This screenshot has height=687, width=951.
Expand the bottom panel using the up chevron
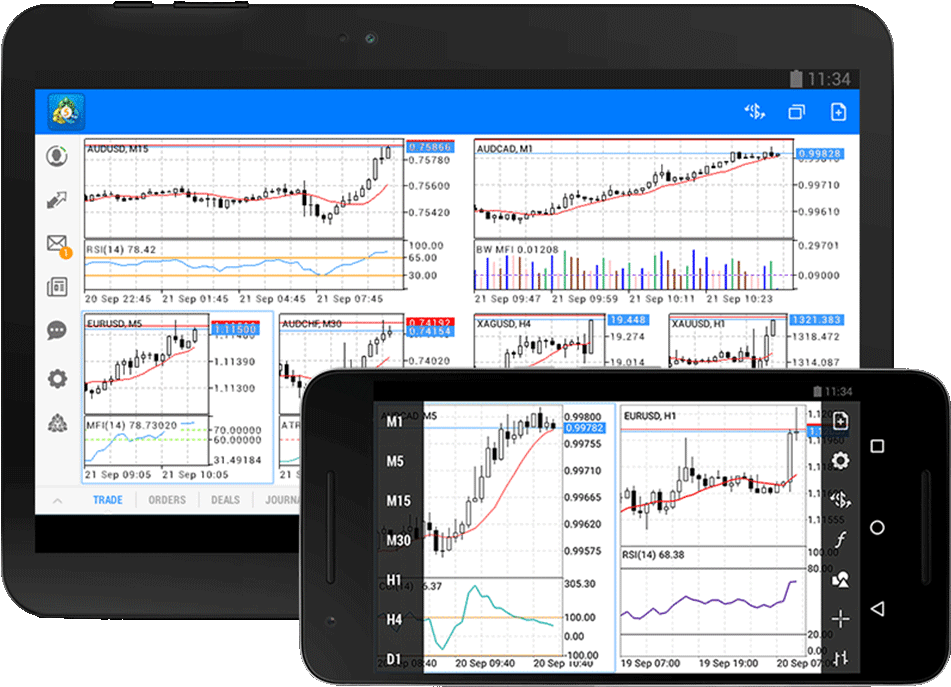(x=57, y=500)
